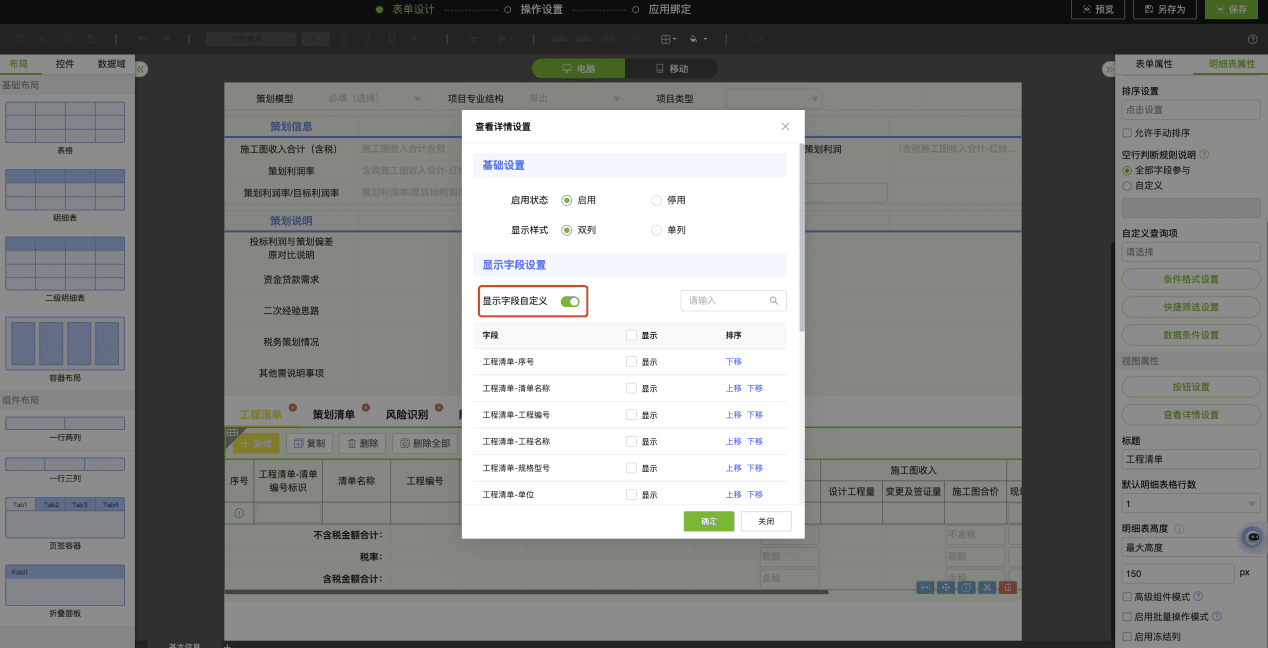The width and height of the screenshot is (1268, 648).
Task: Click 下移 for 工程清单-序号
Action: pyautogui.click(x=734, y=362)
